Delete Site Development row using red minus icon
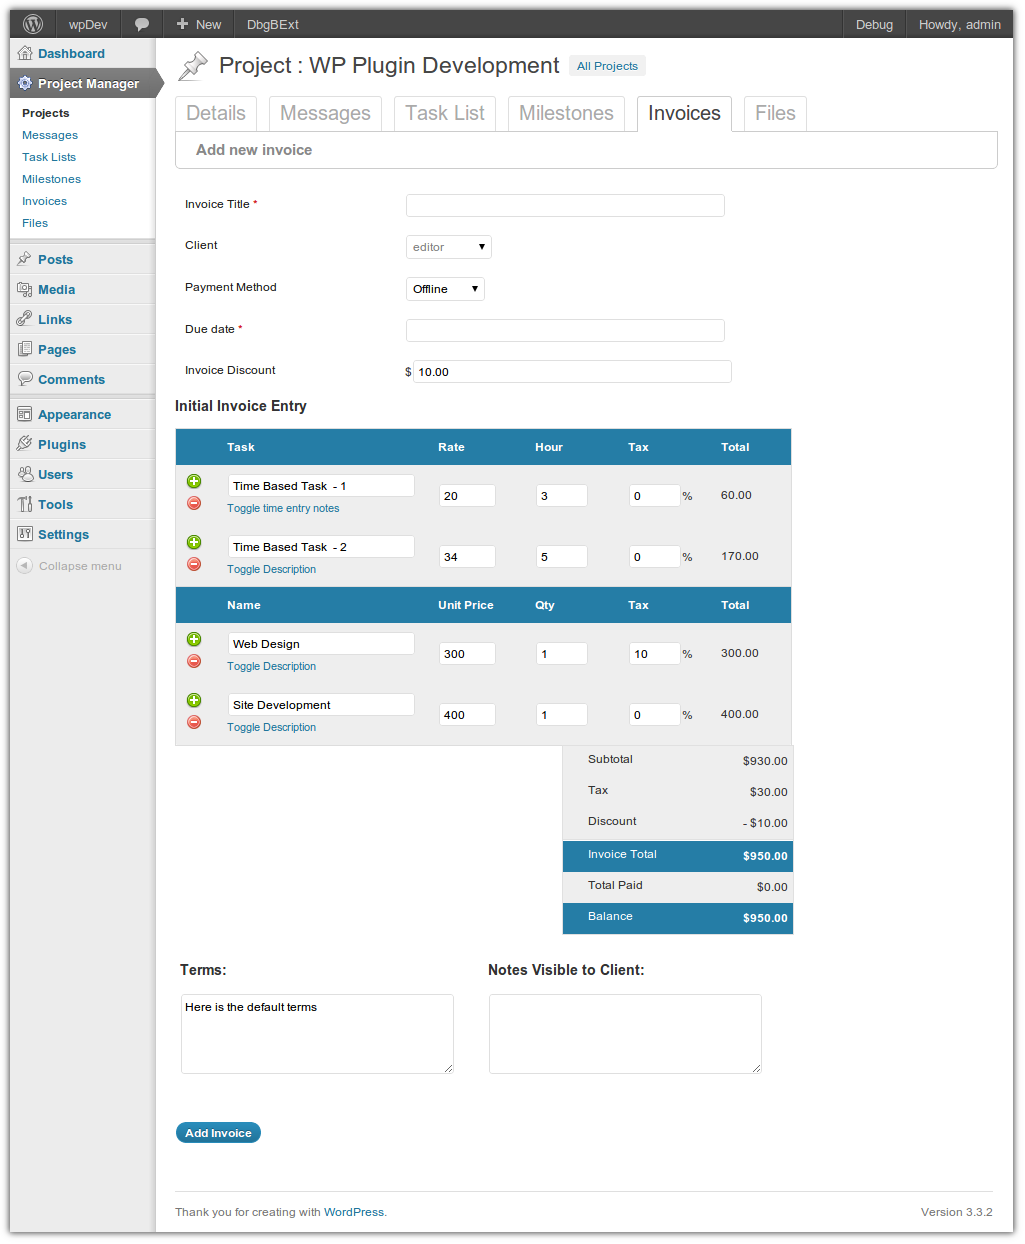 tap(194, 722)
